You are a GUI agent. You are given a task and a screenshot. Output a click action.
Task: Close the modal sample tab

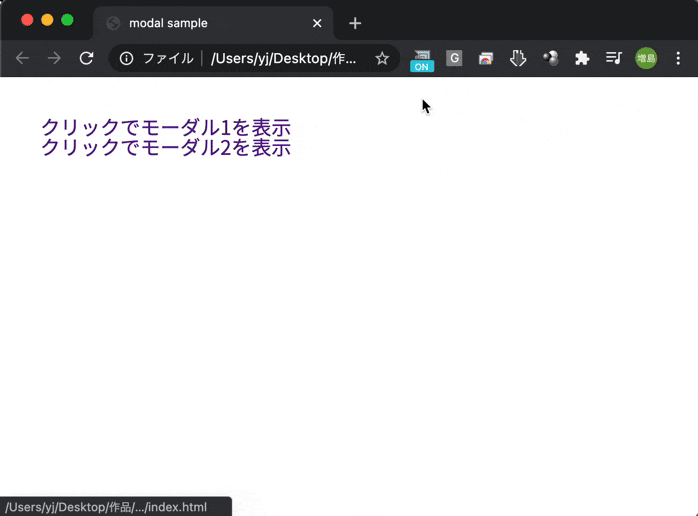pyautogui.click(x=317, y=23)
